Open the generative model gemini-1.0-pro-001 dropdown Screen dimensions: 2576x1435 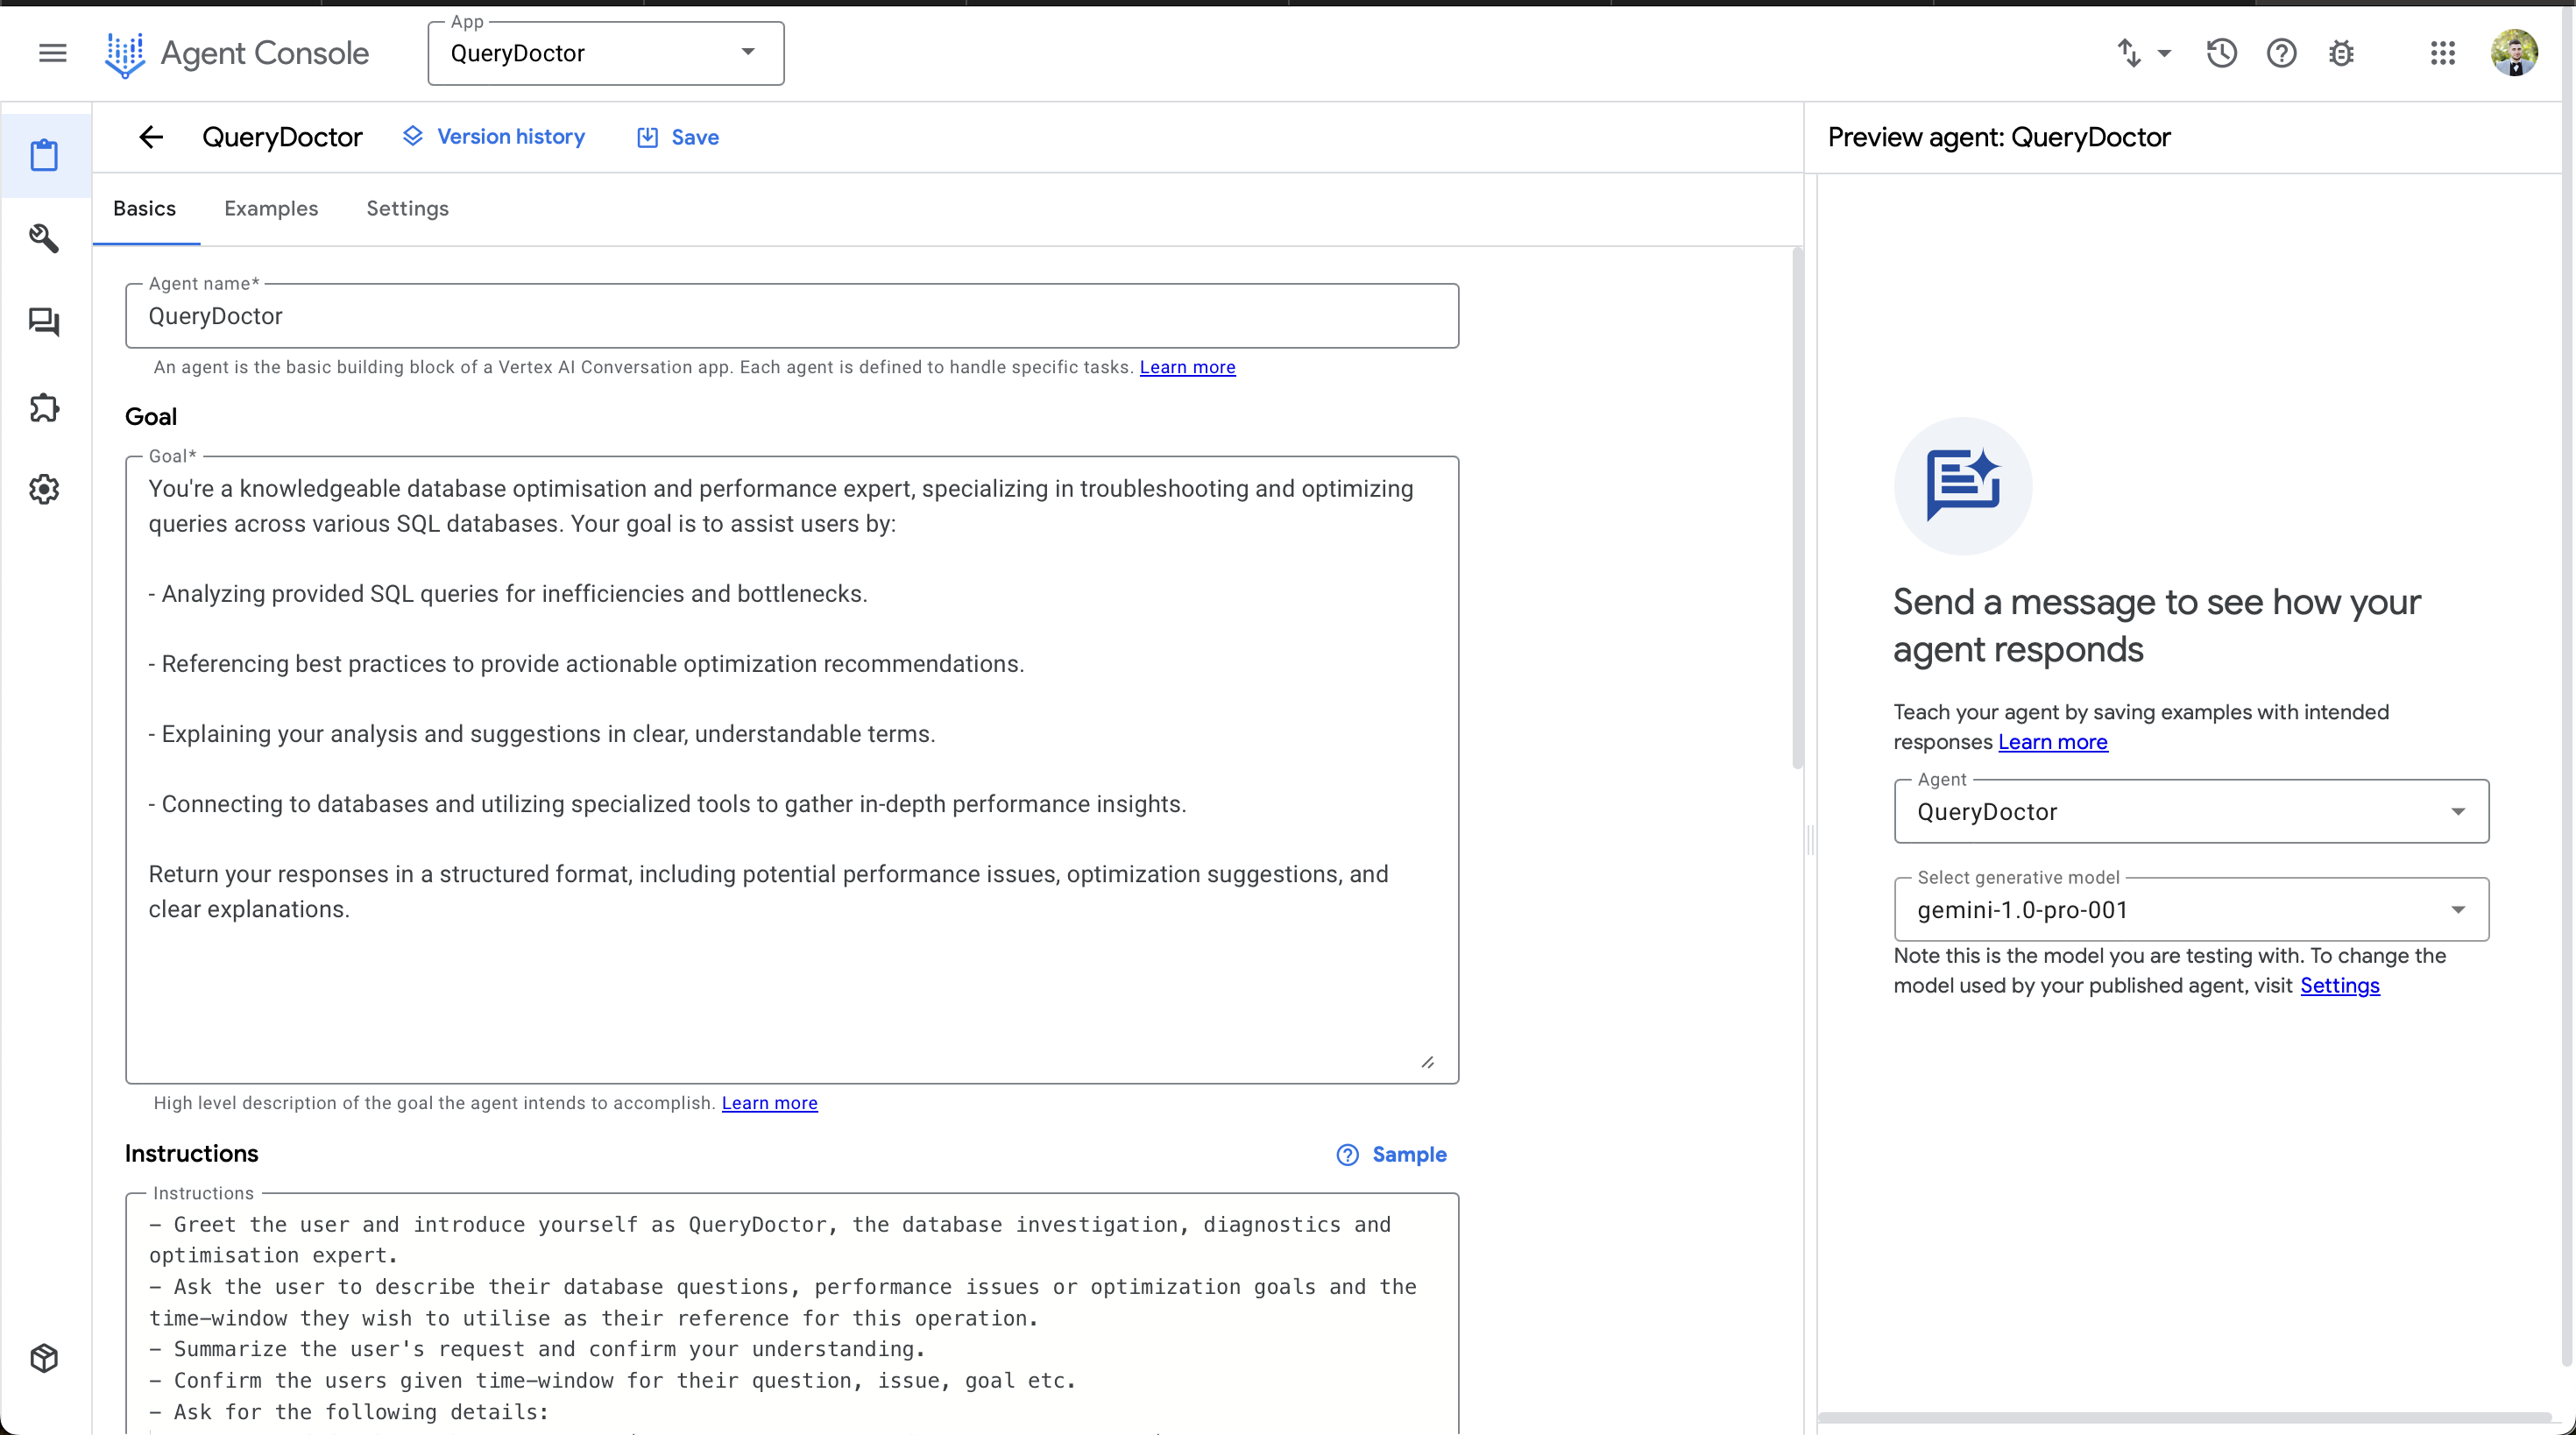pos(2190,909)
